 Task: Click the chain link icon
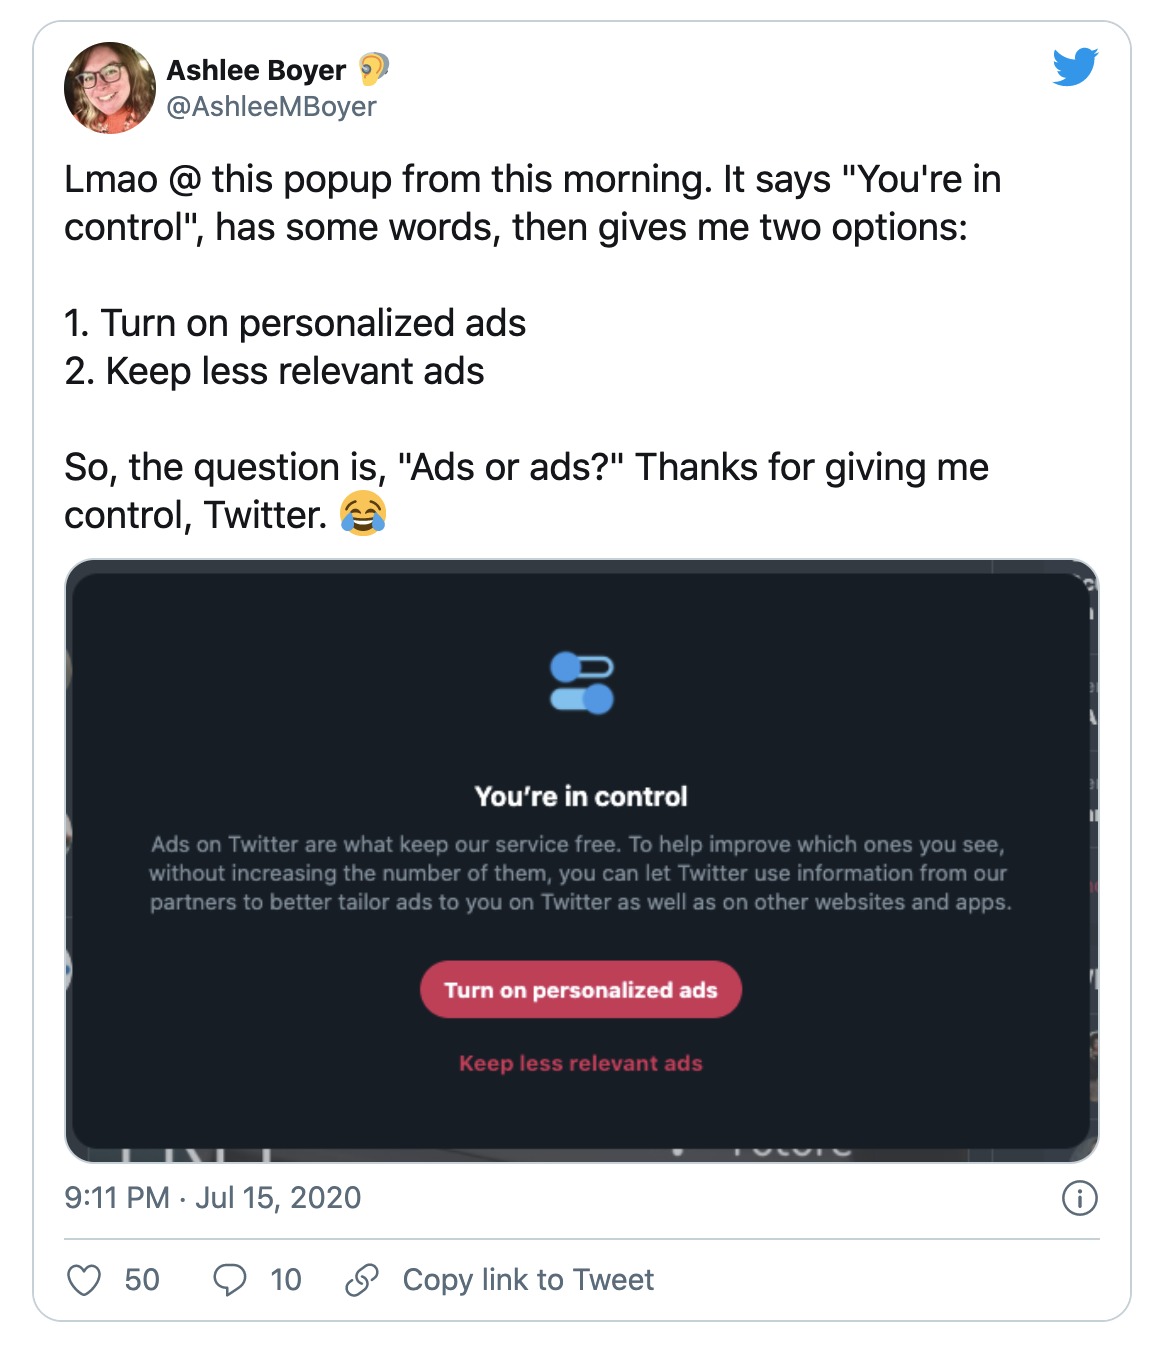[362, 1280]
